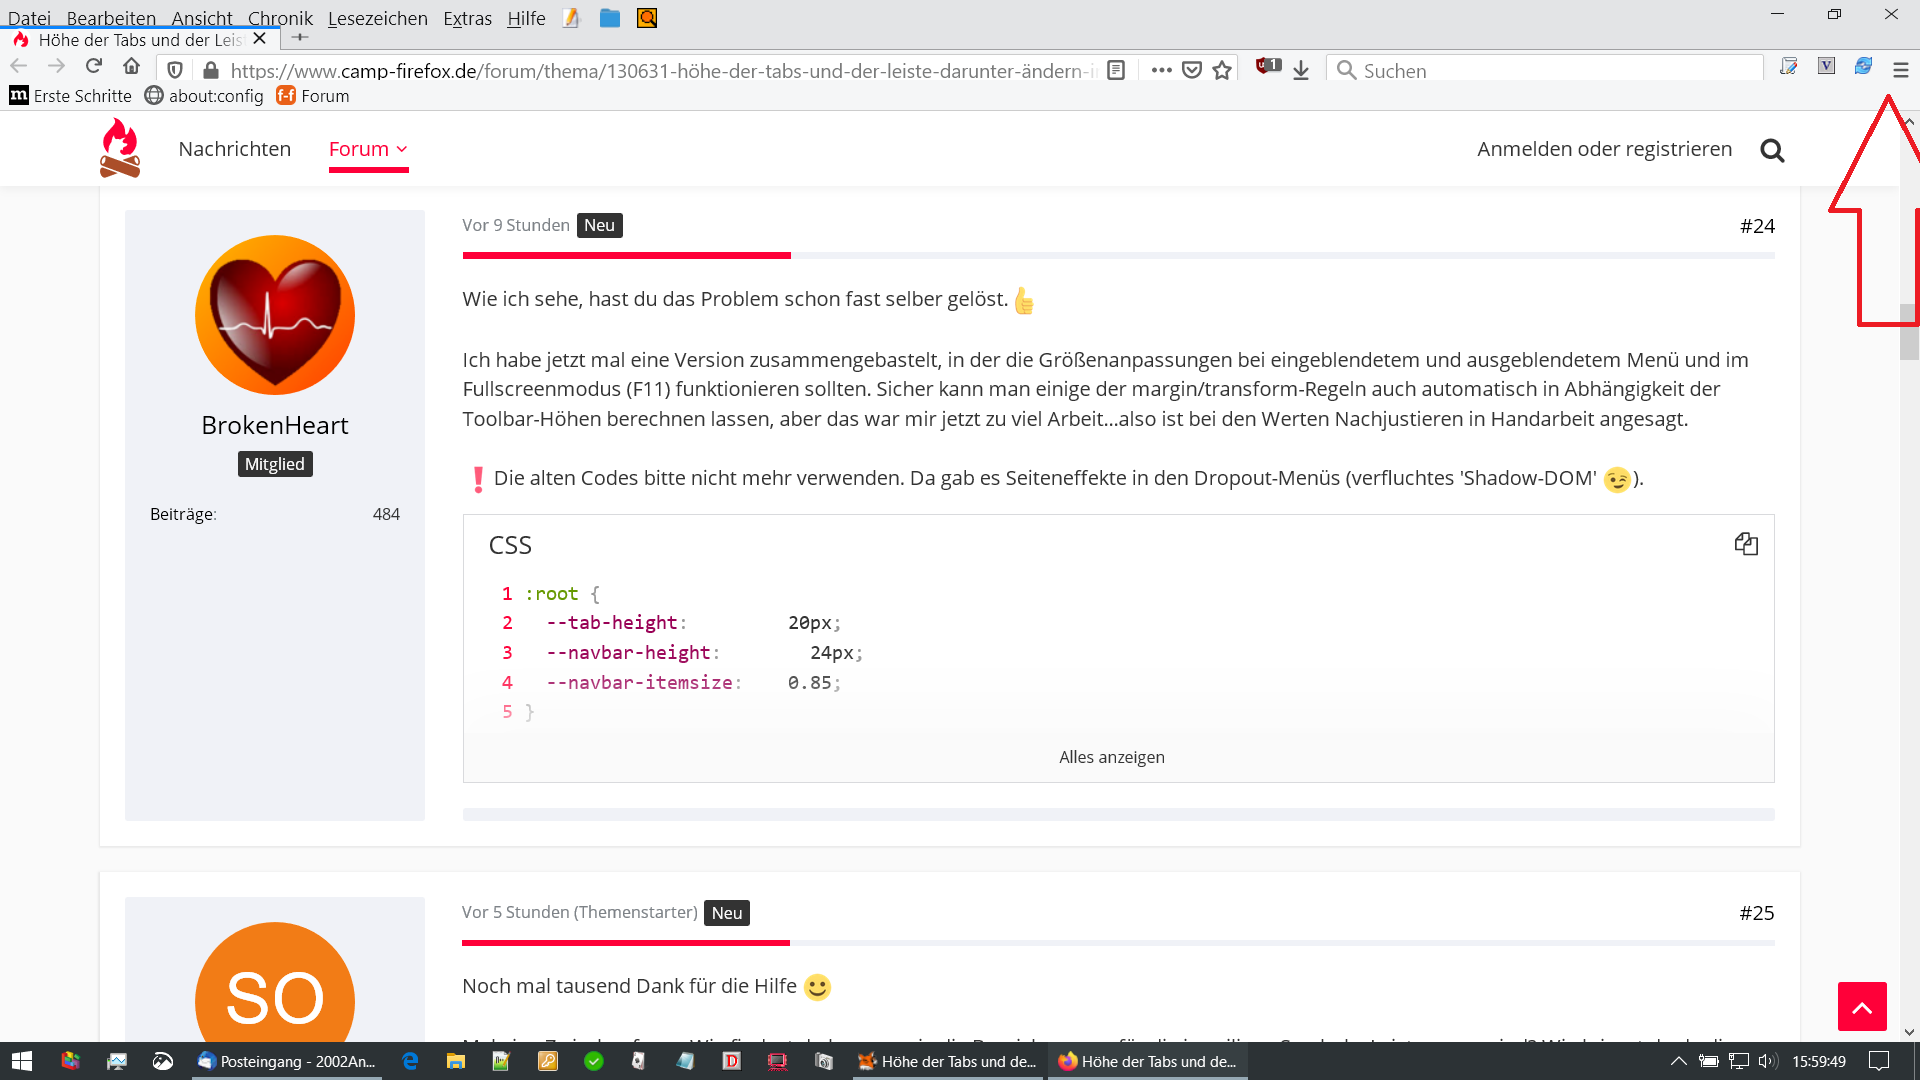Open the downloads arrow icon

click(1301, 70)
